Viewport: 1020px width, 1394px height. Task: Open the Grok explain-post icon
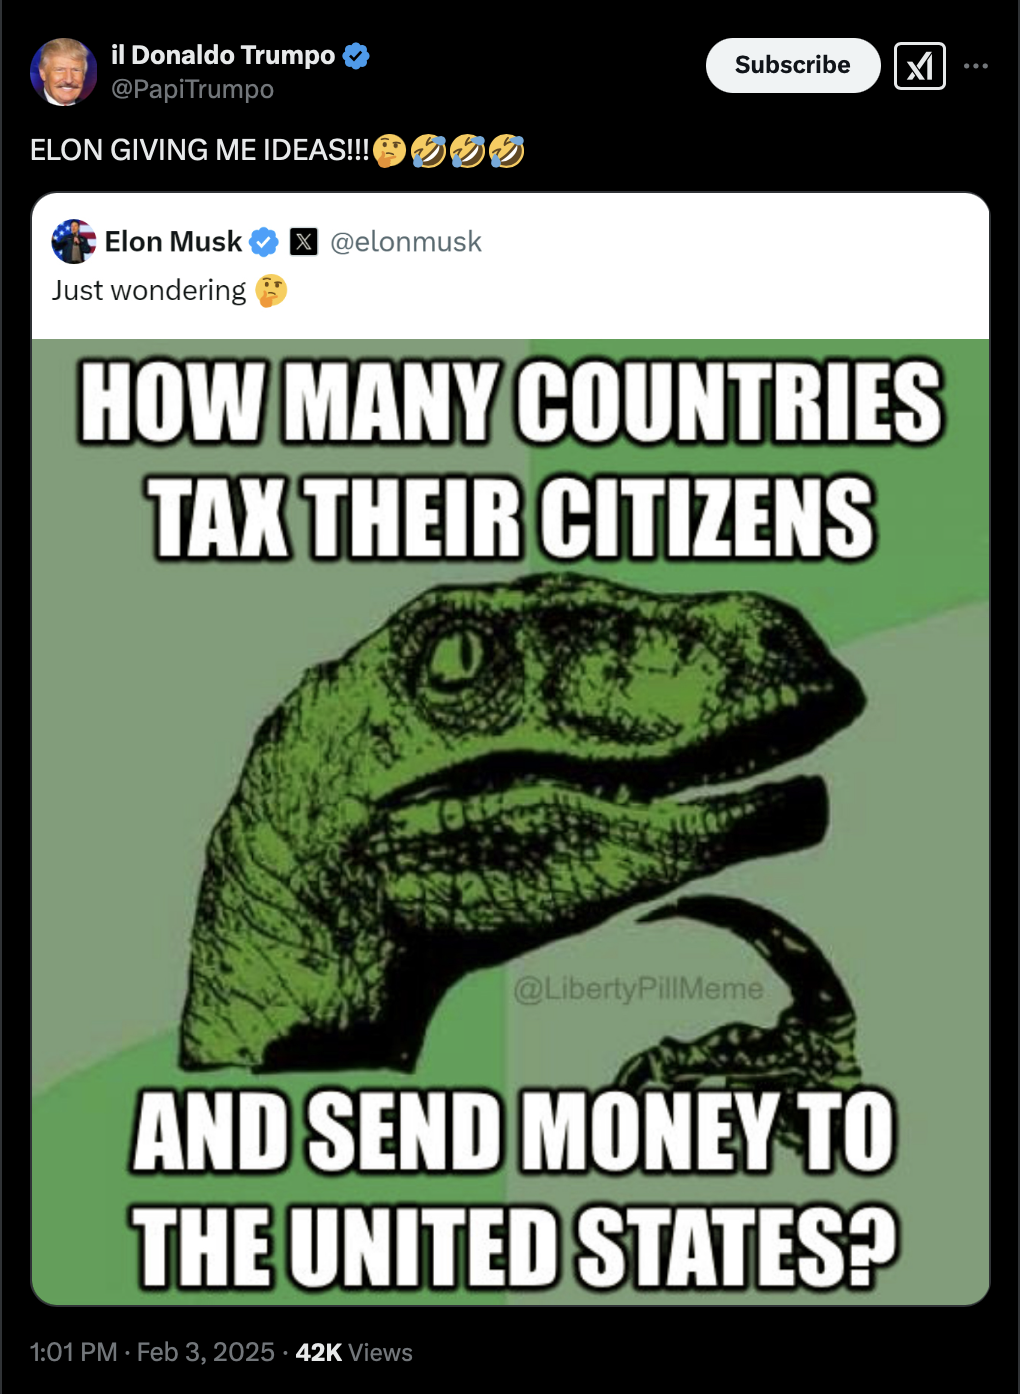click(x=919, y=66)
